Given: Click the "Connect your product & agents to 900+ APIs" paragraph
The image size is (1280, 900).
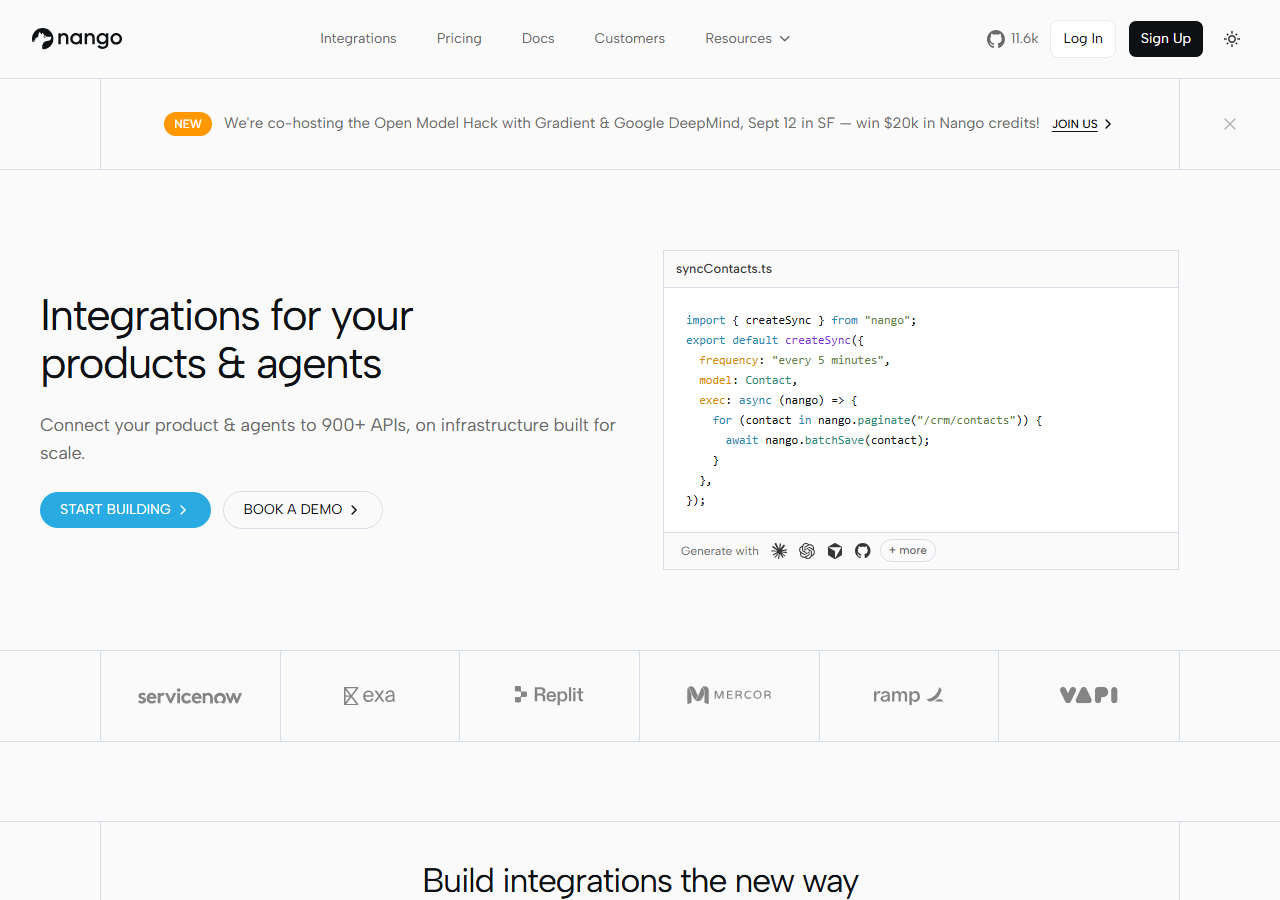Looking at the screenshot, I should [328, 439].
